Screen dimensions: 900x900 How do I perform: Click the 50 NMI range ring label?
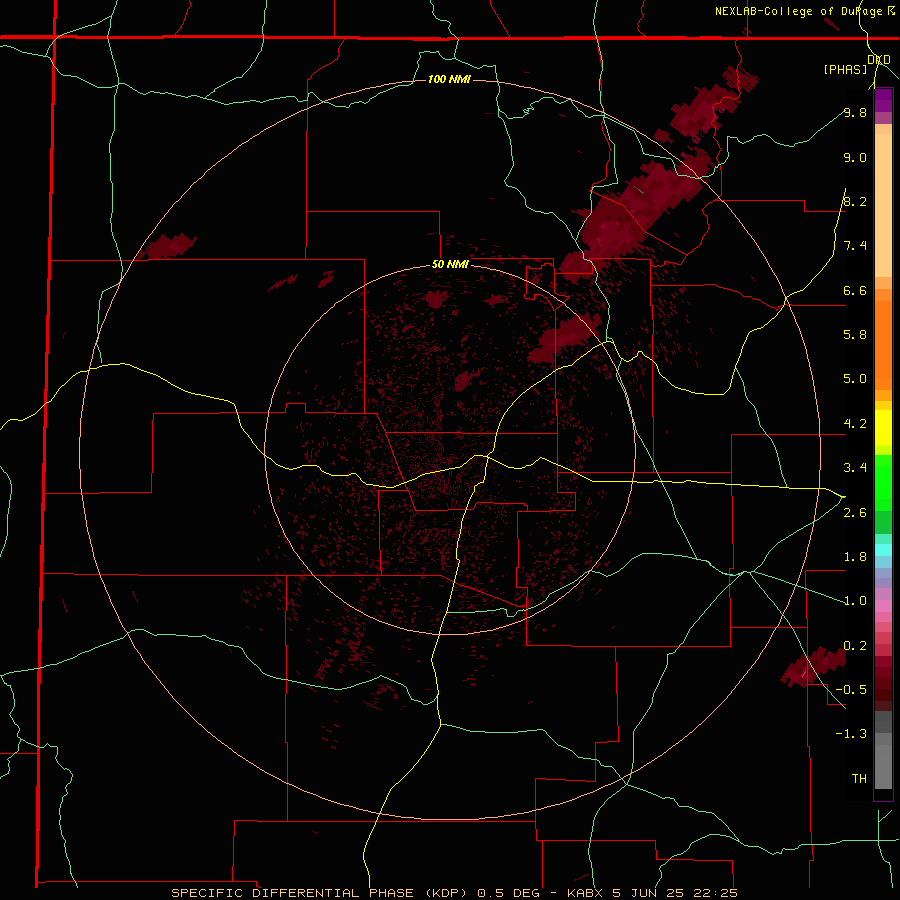[x=450, y=264]
